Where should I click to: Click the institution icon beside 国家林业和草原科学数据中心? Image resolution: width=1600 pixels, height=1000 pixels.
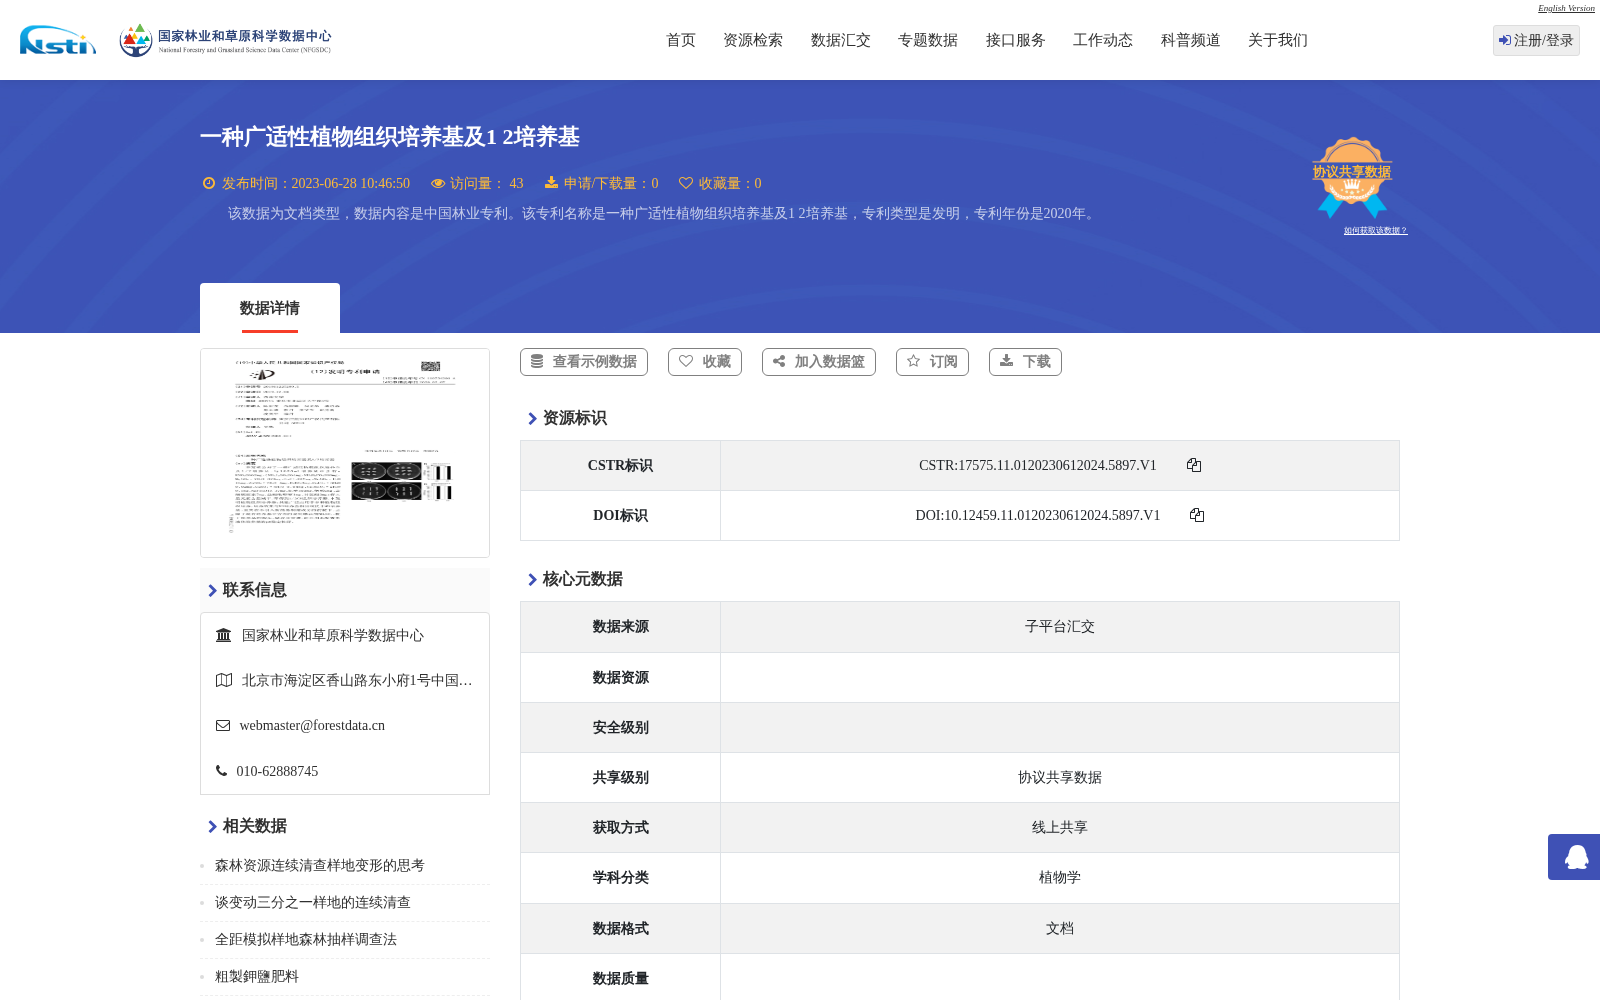224,635
